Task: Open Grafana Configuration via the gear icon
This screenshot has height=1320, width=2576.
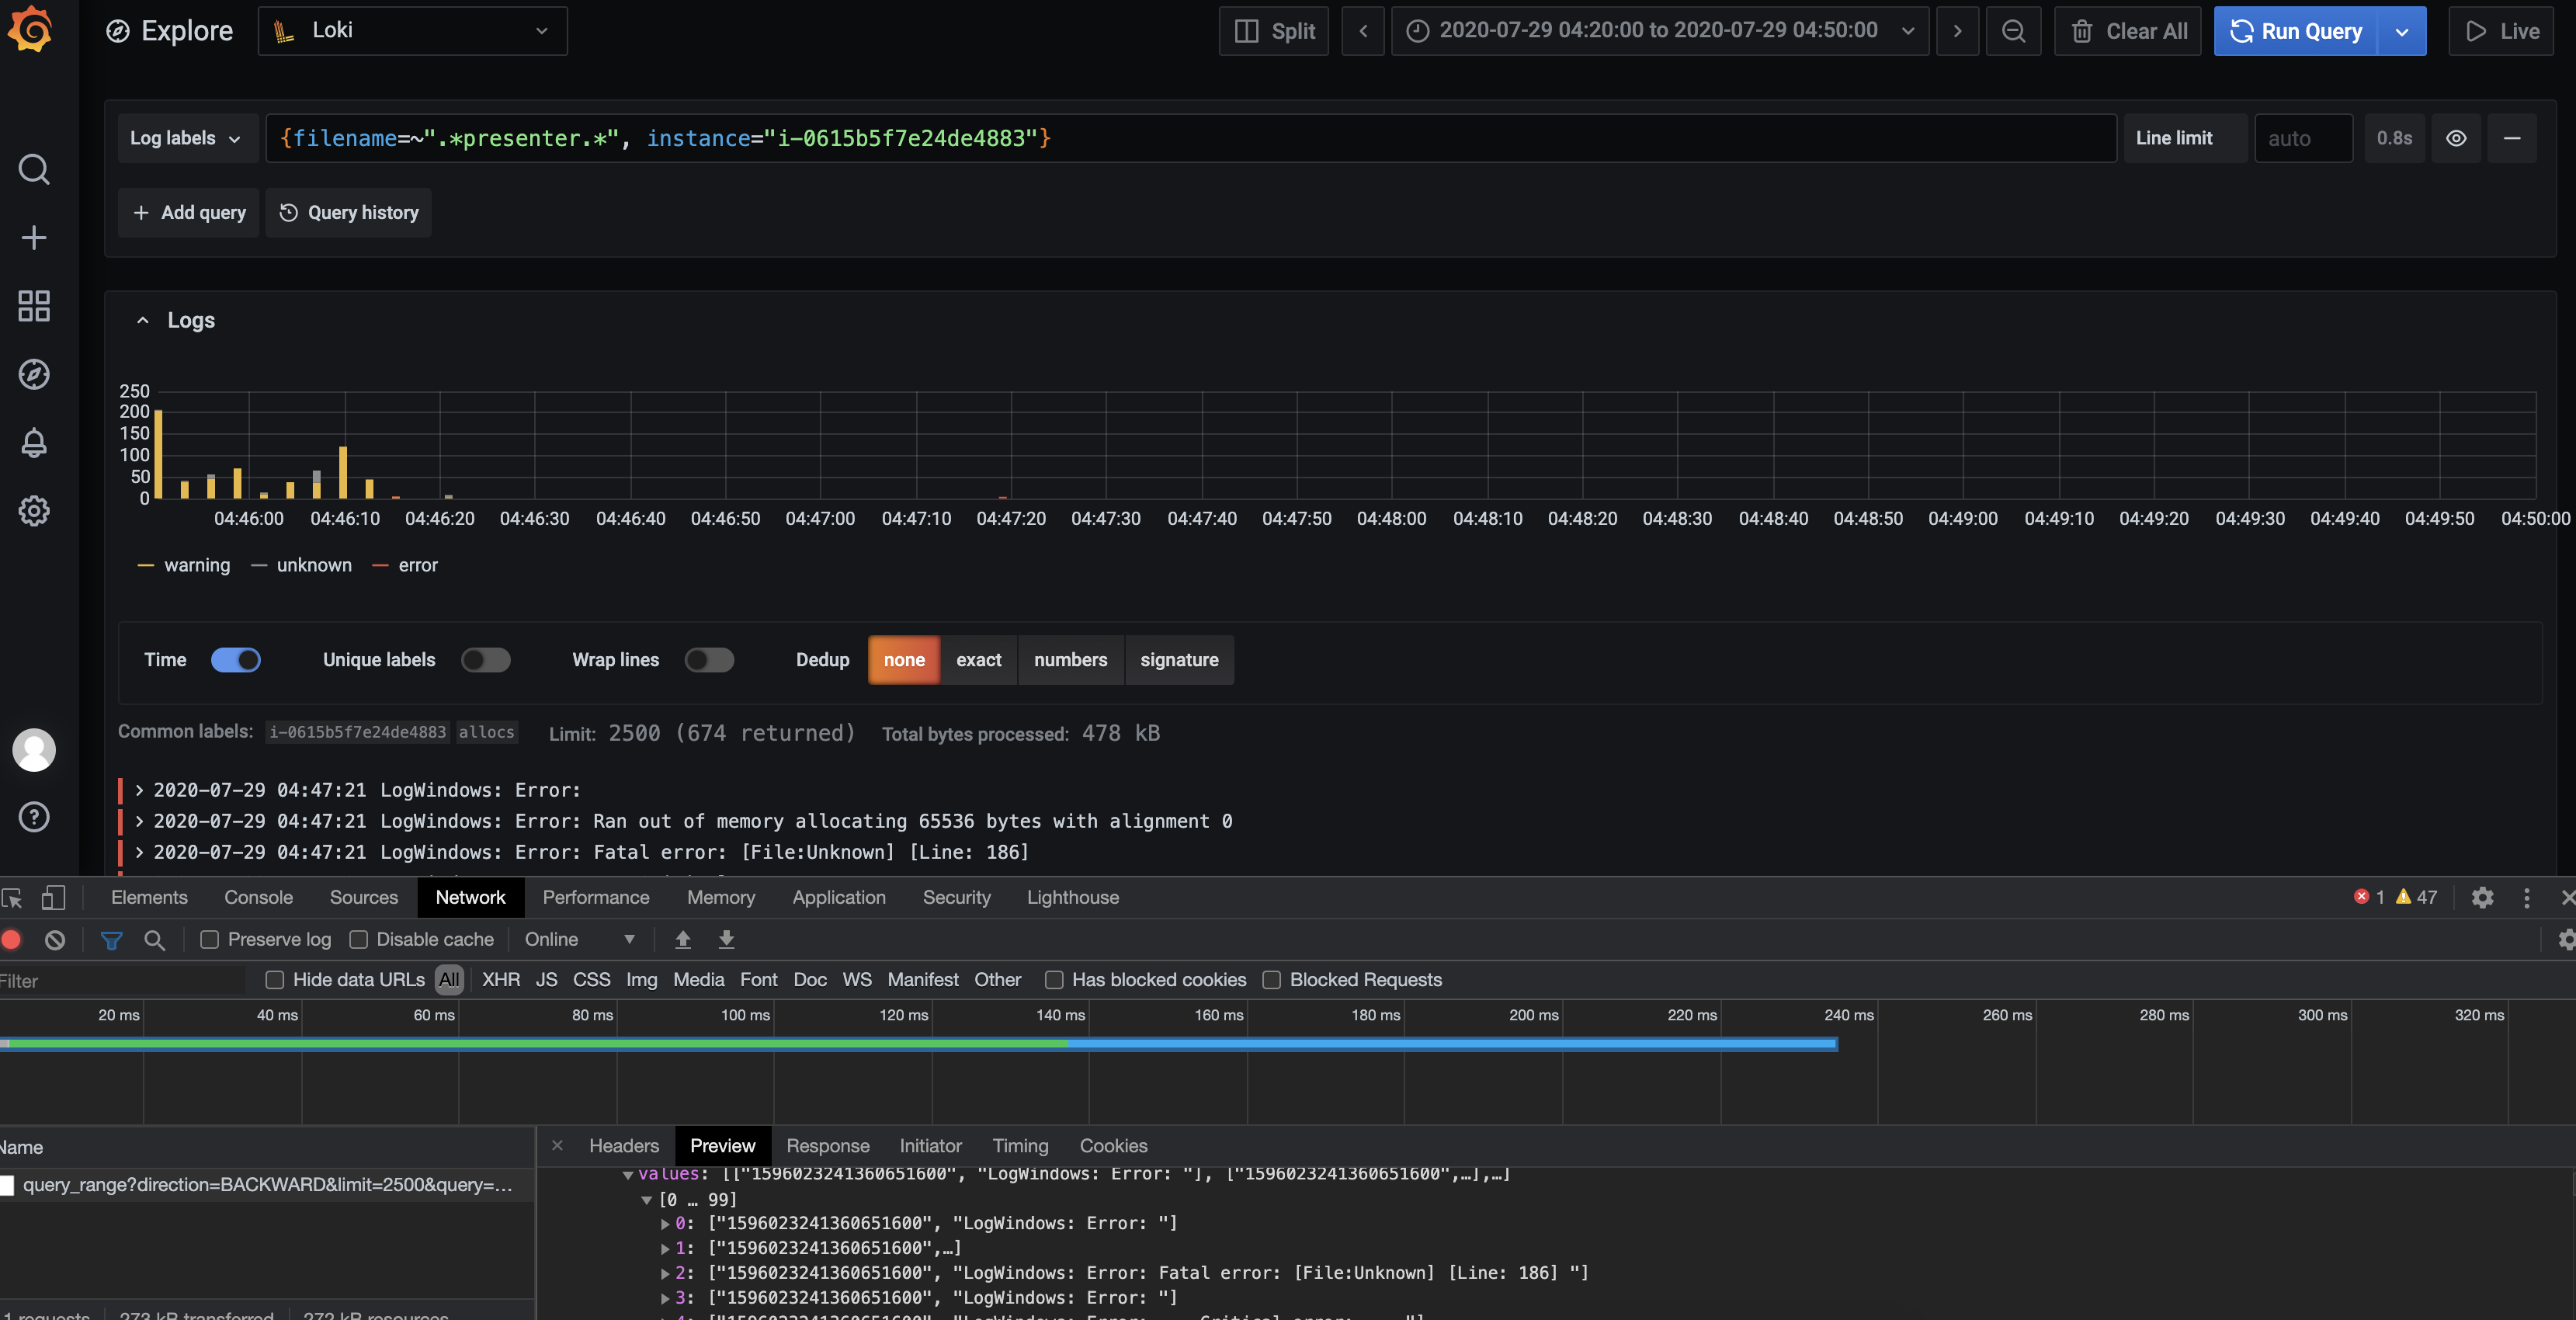Action: point(34,511)
